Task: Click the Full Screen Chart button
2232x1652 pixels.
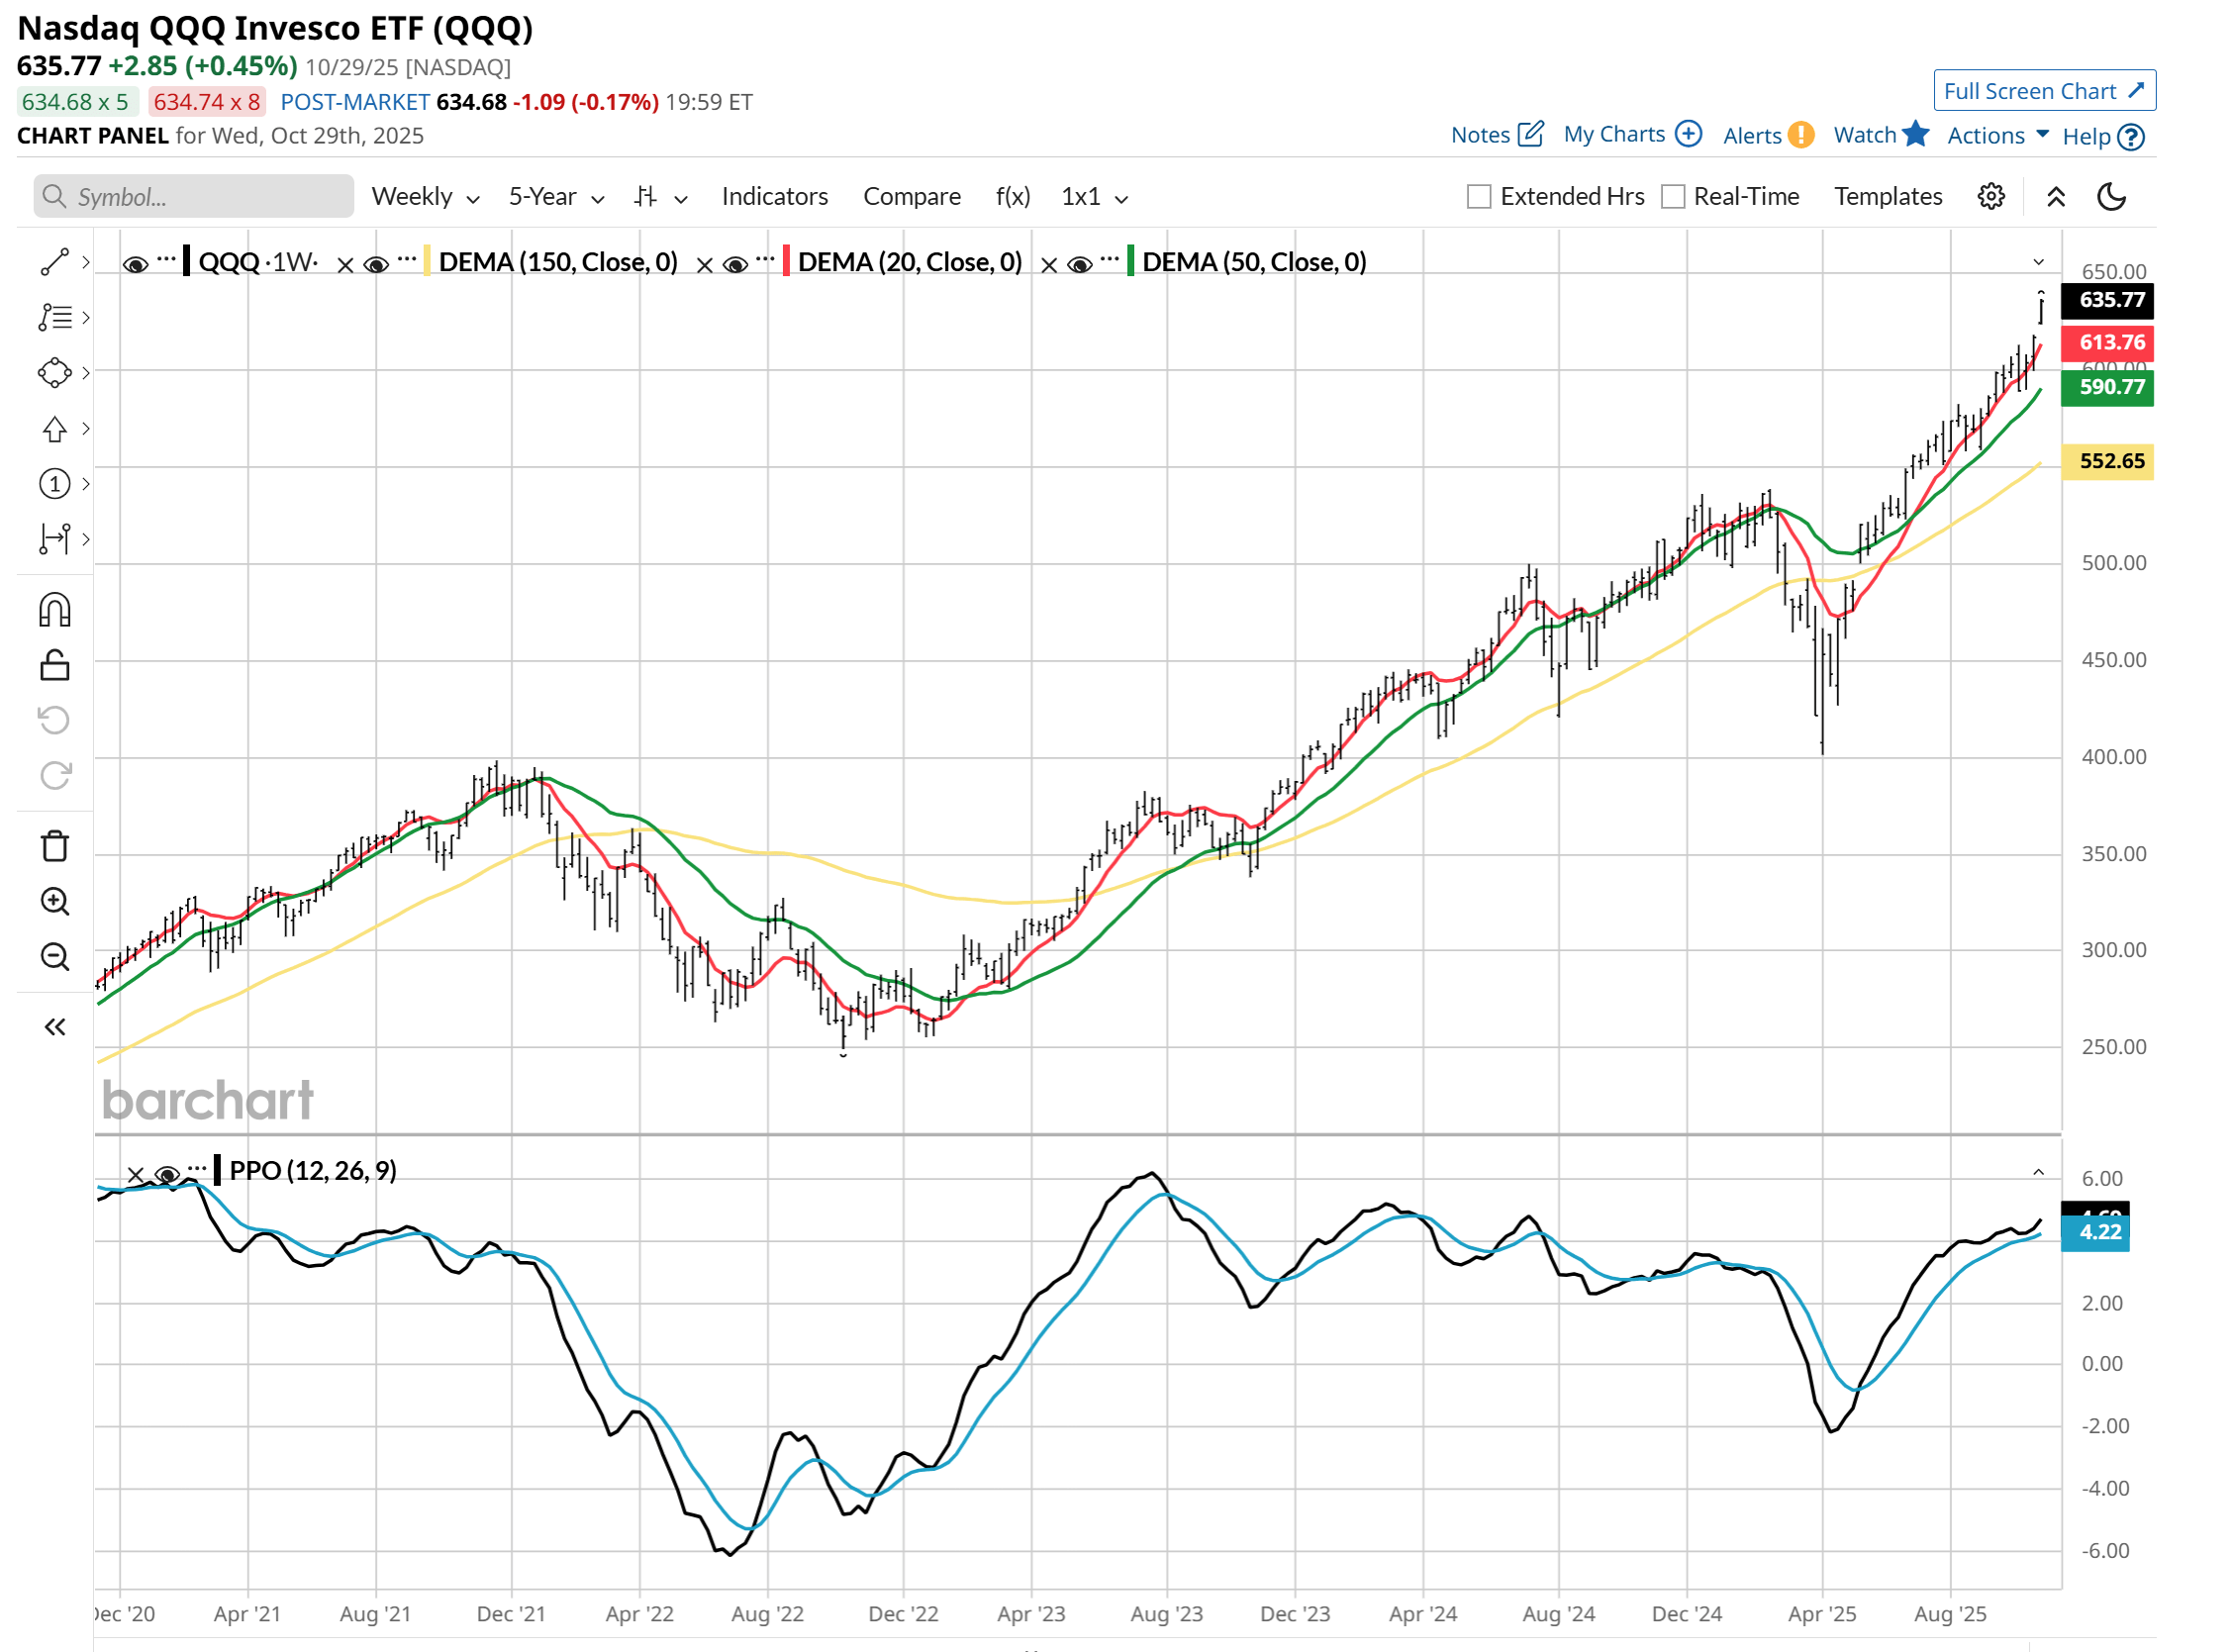Action: (2044, 90)
